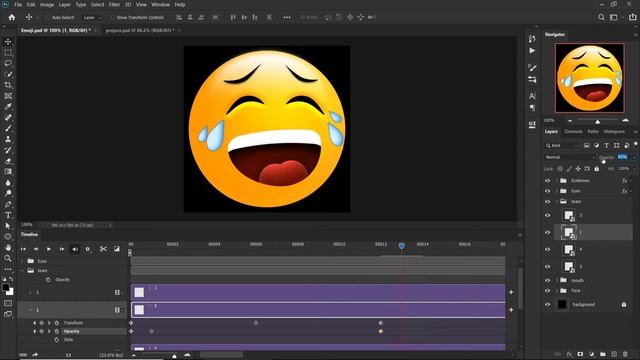Switch to the Channels tab
This screenshot has width=640, height=360.
click(x=573, y=132)
